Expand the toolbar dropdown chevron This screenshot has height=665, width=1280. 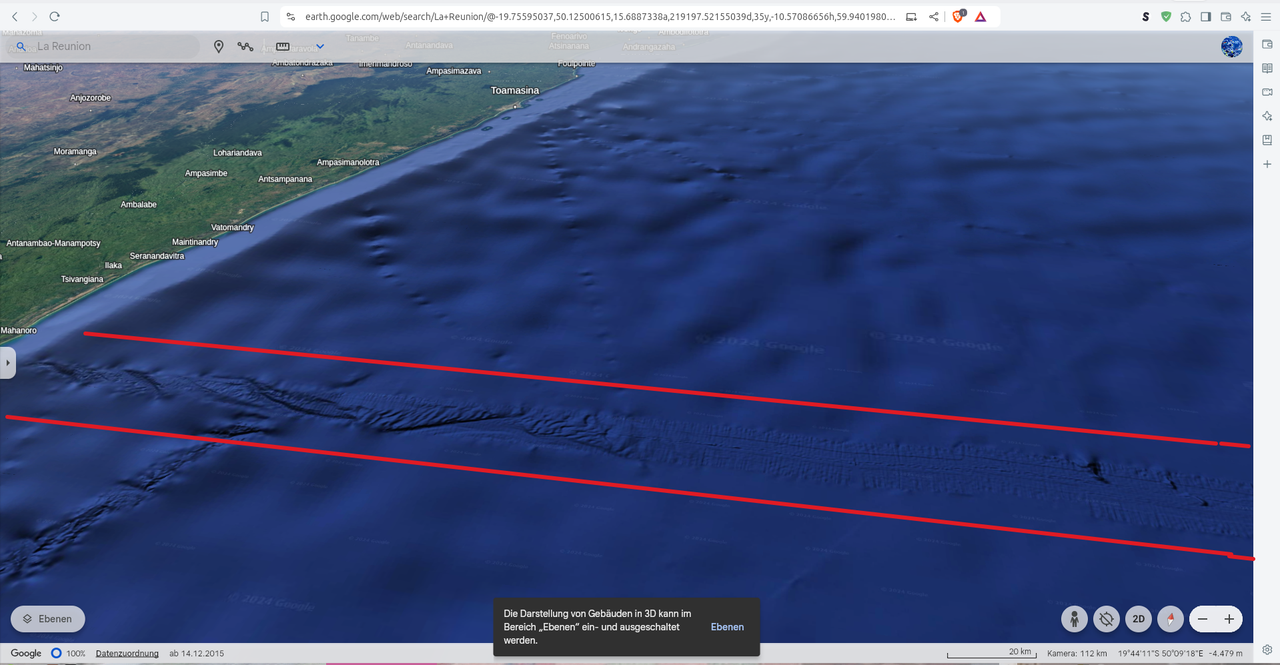click(320, 46)
